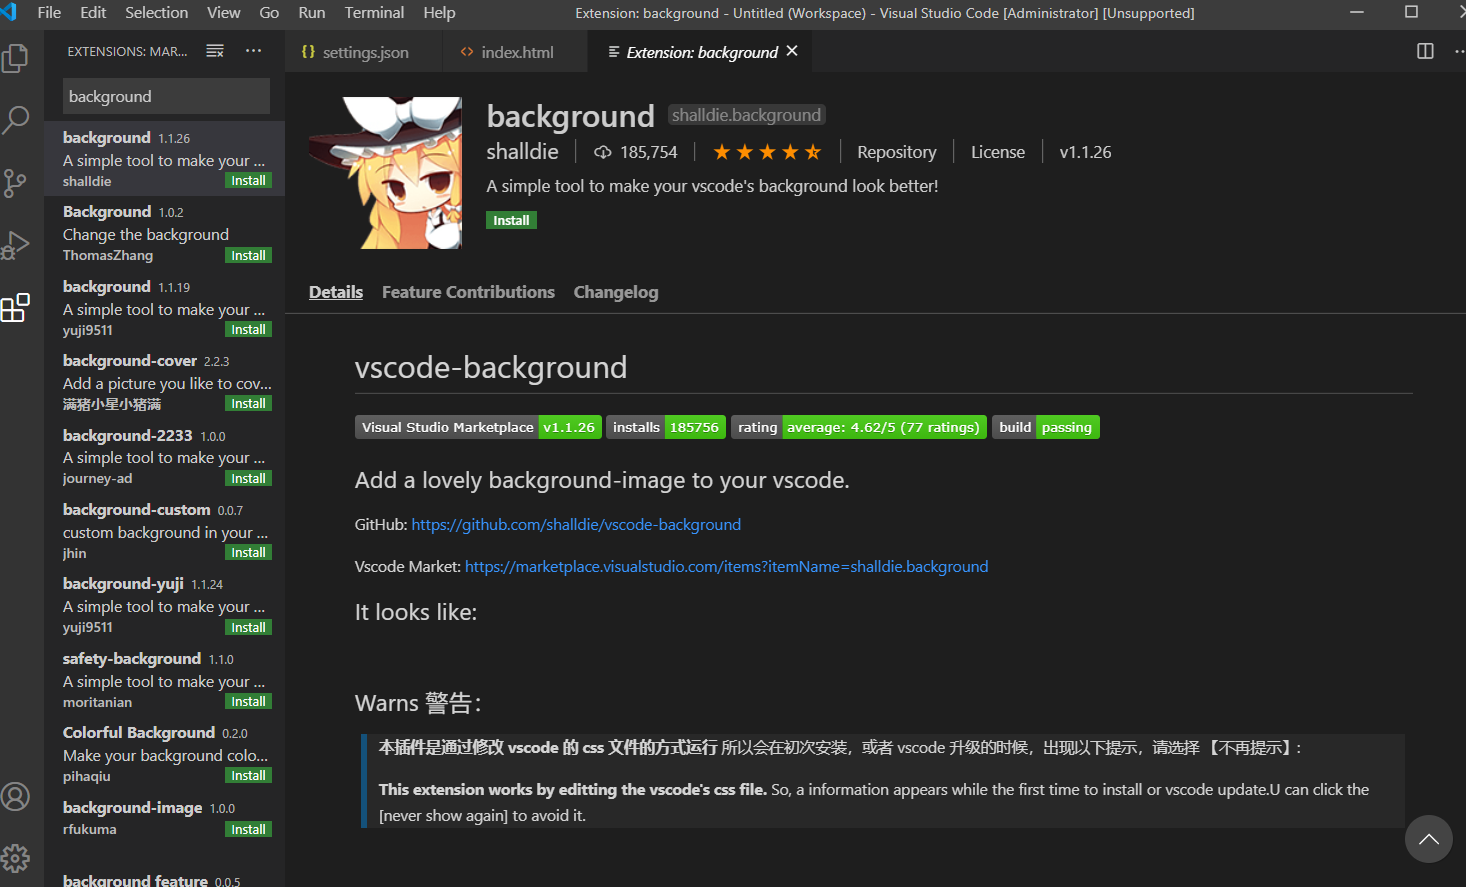
Task: Open Extensions panel more actions ellipsis
Action: point(253,51)
